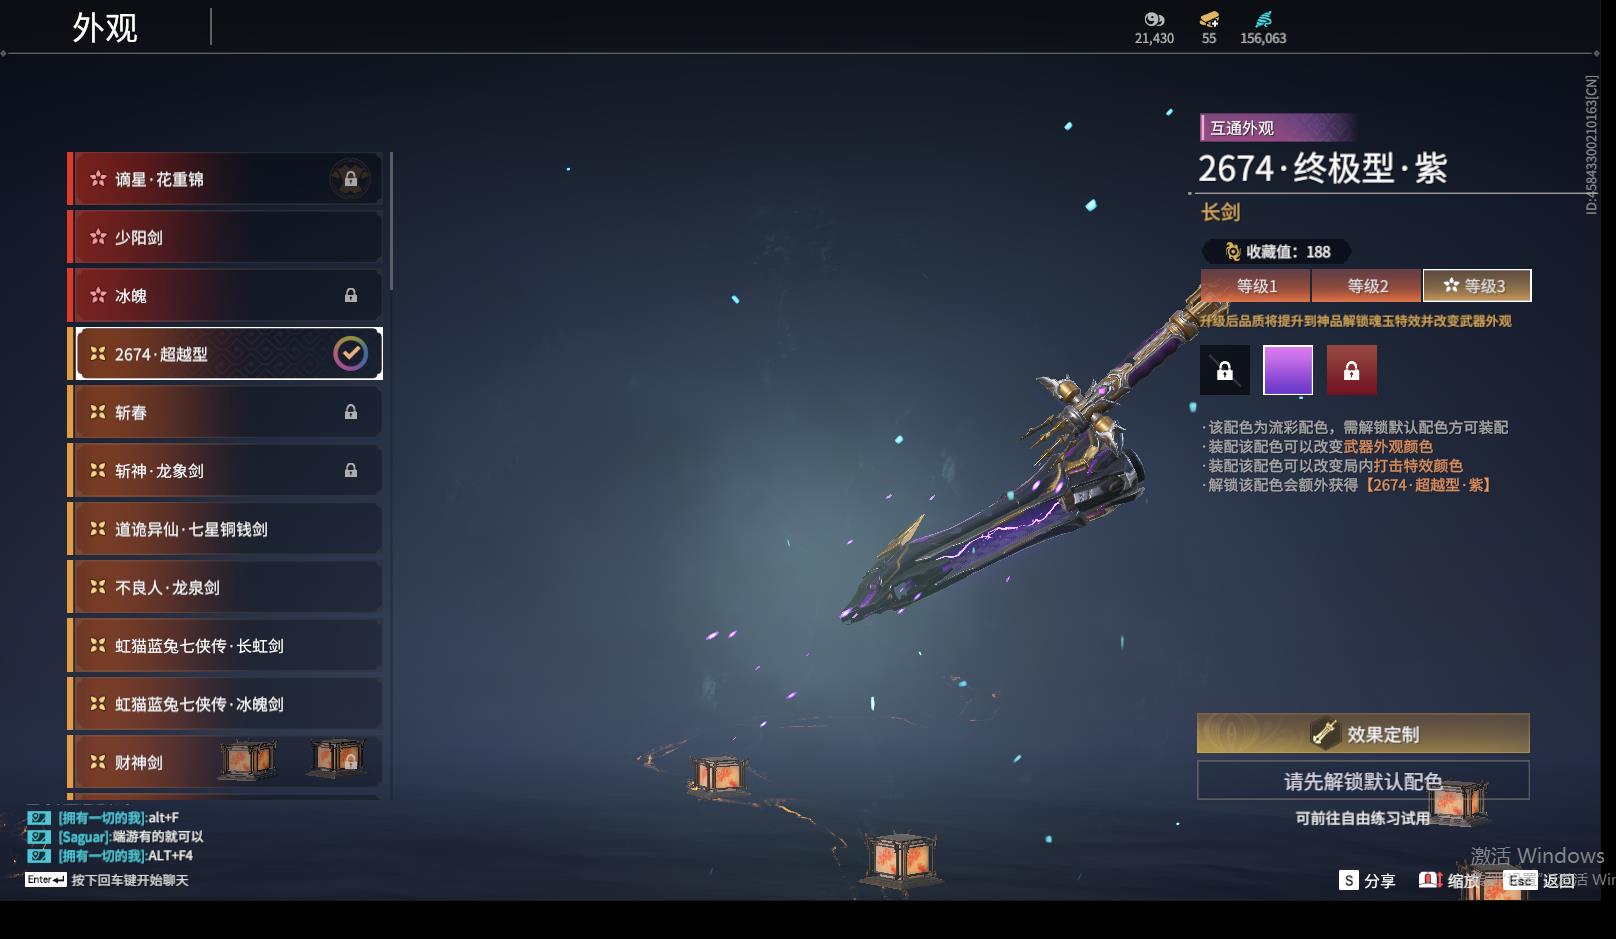Viewport: 1616px width, 939px height.
Task: Click the 分享 share button
Action: click(1367, 880)
